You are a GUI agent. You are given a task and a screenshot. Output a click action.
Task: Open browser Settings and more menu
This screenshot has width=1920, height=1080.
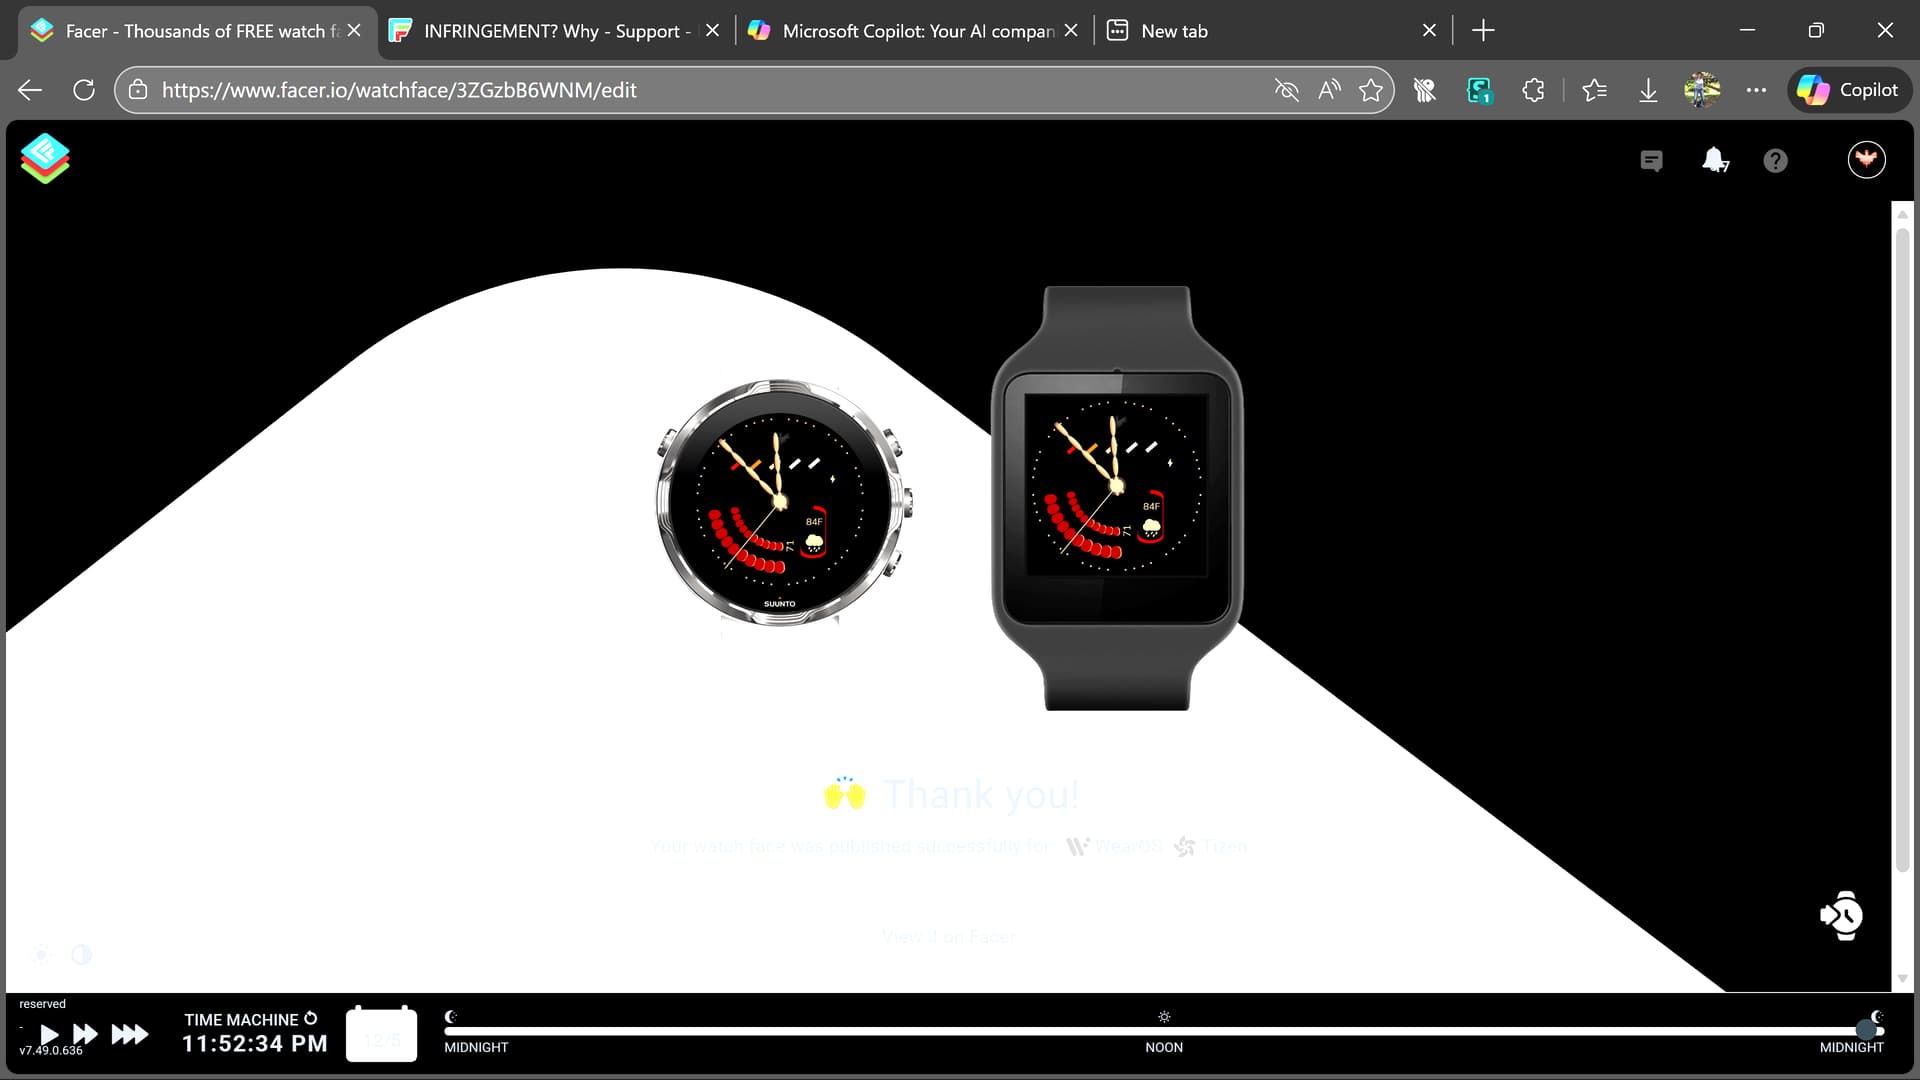pyautogui.click(x=1756, y=90)
